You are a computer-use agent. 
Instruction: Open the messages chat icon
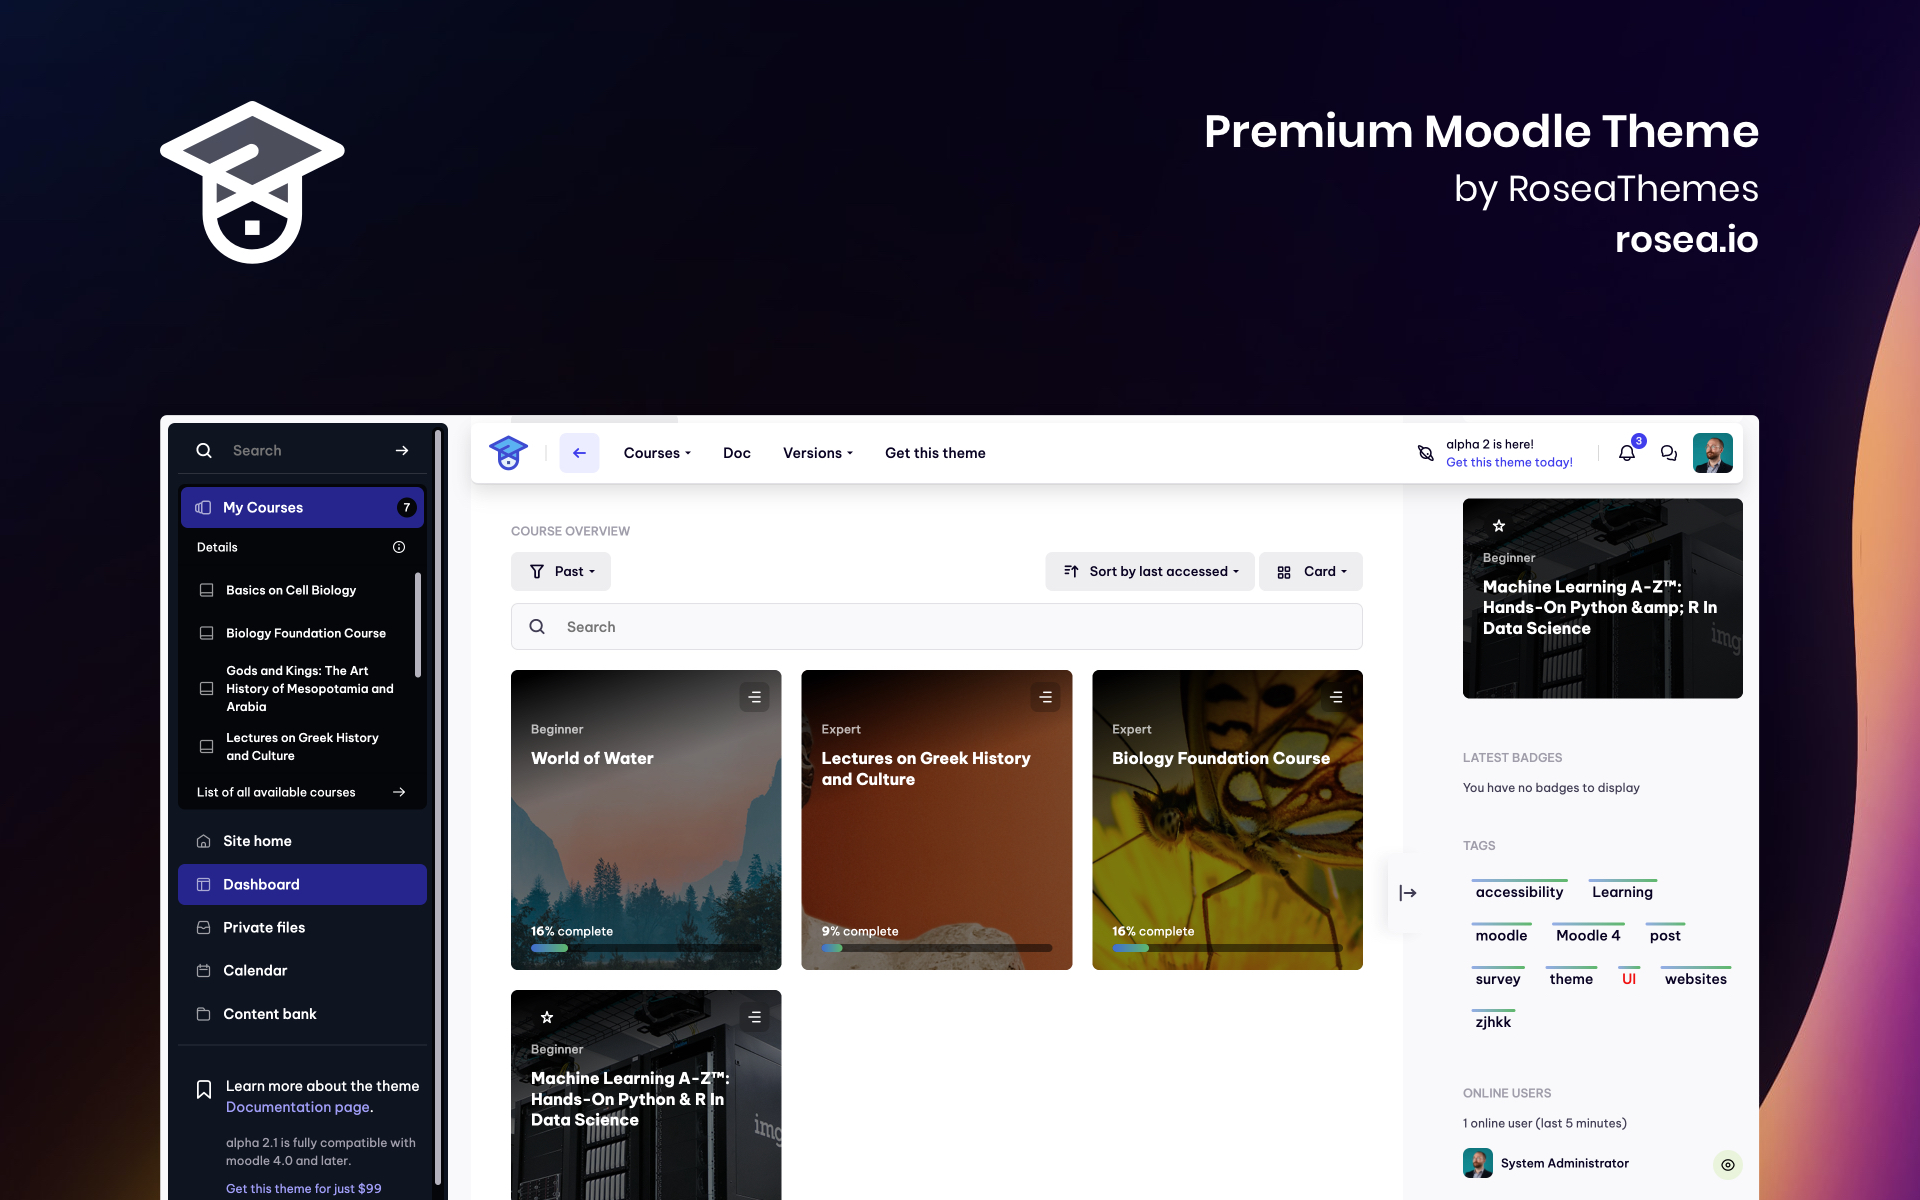click(x=1669, y=453)
